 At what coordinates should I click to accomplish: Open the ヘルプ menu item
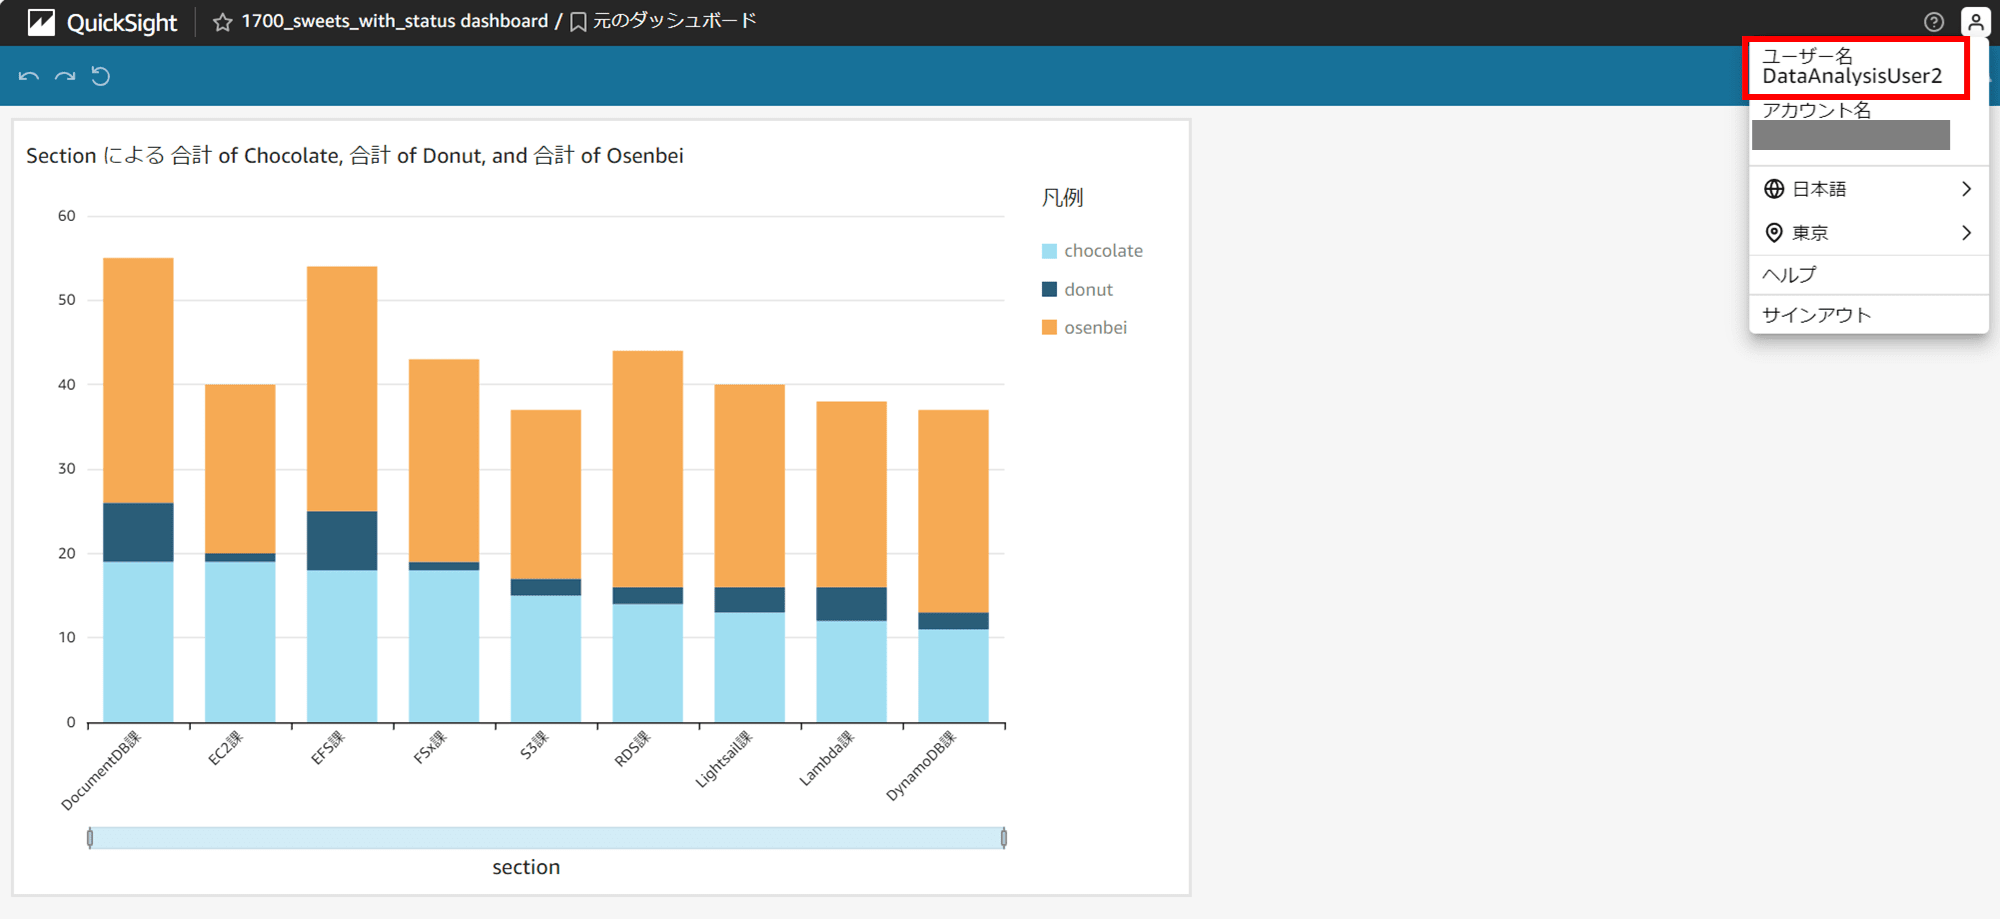click(1868, 275)
